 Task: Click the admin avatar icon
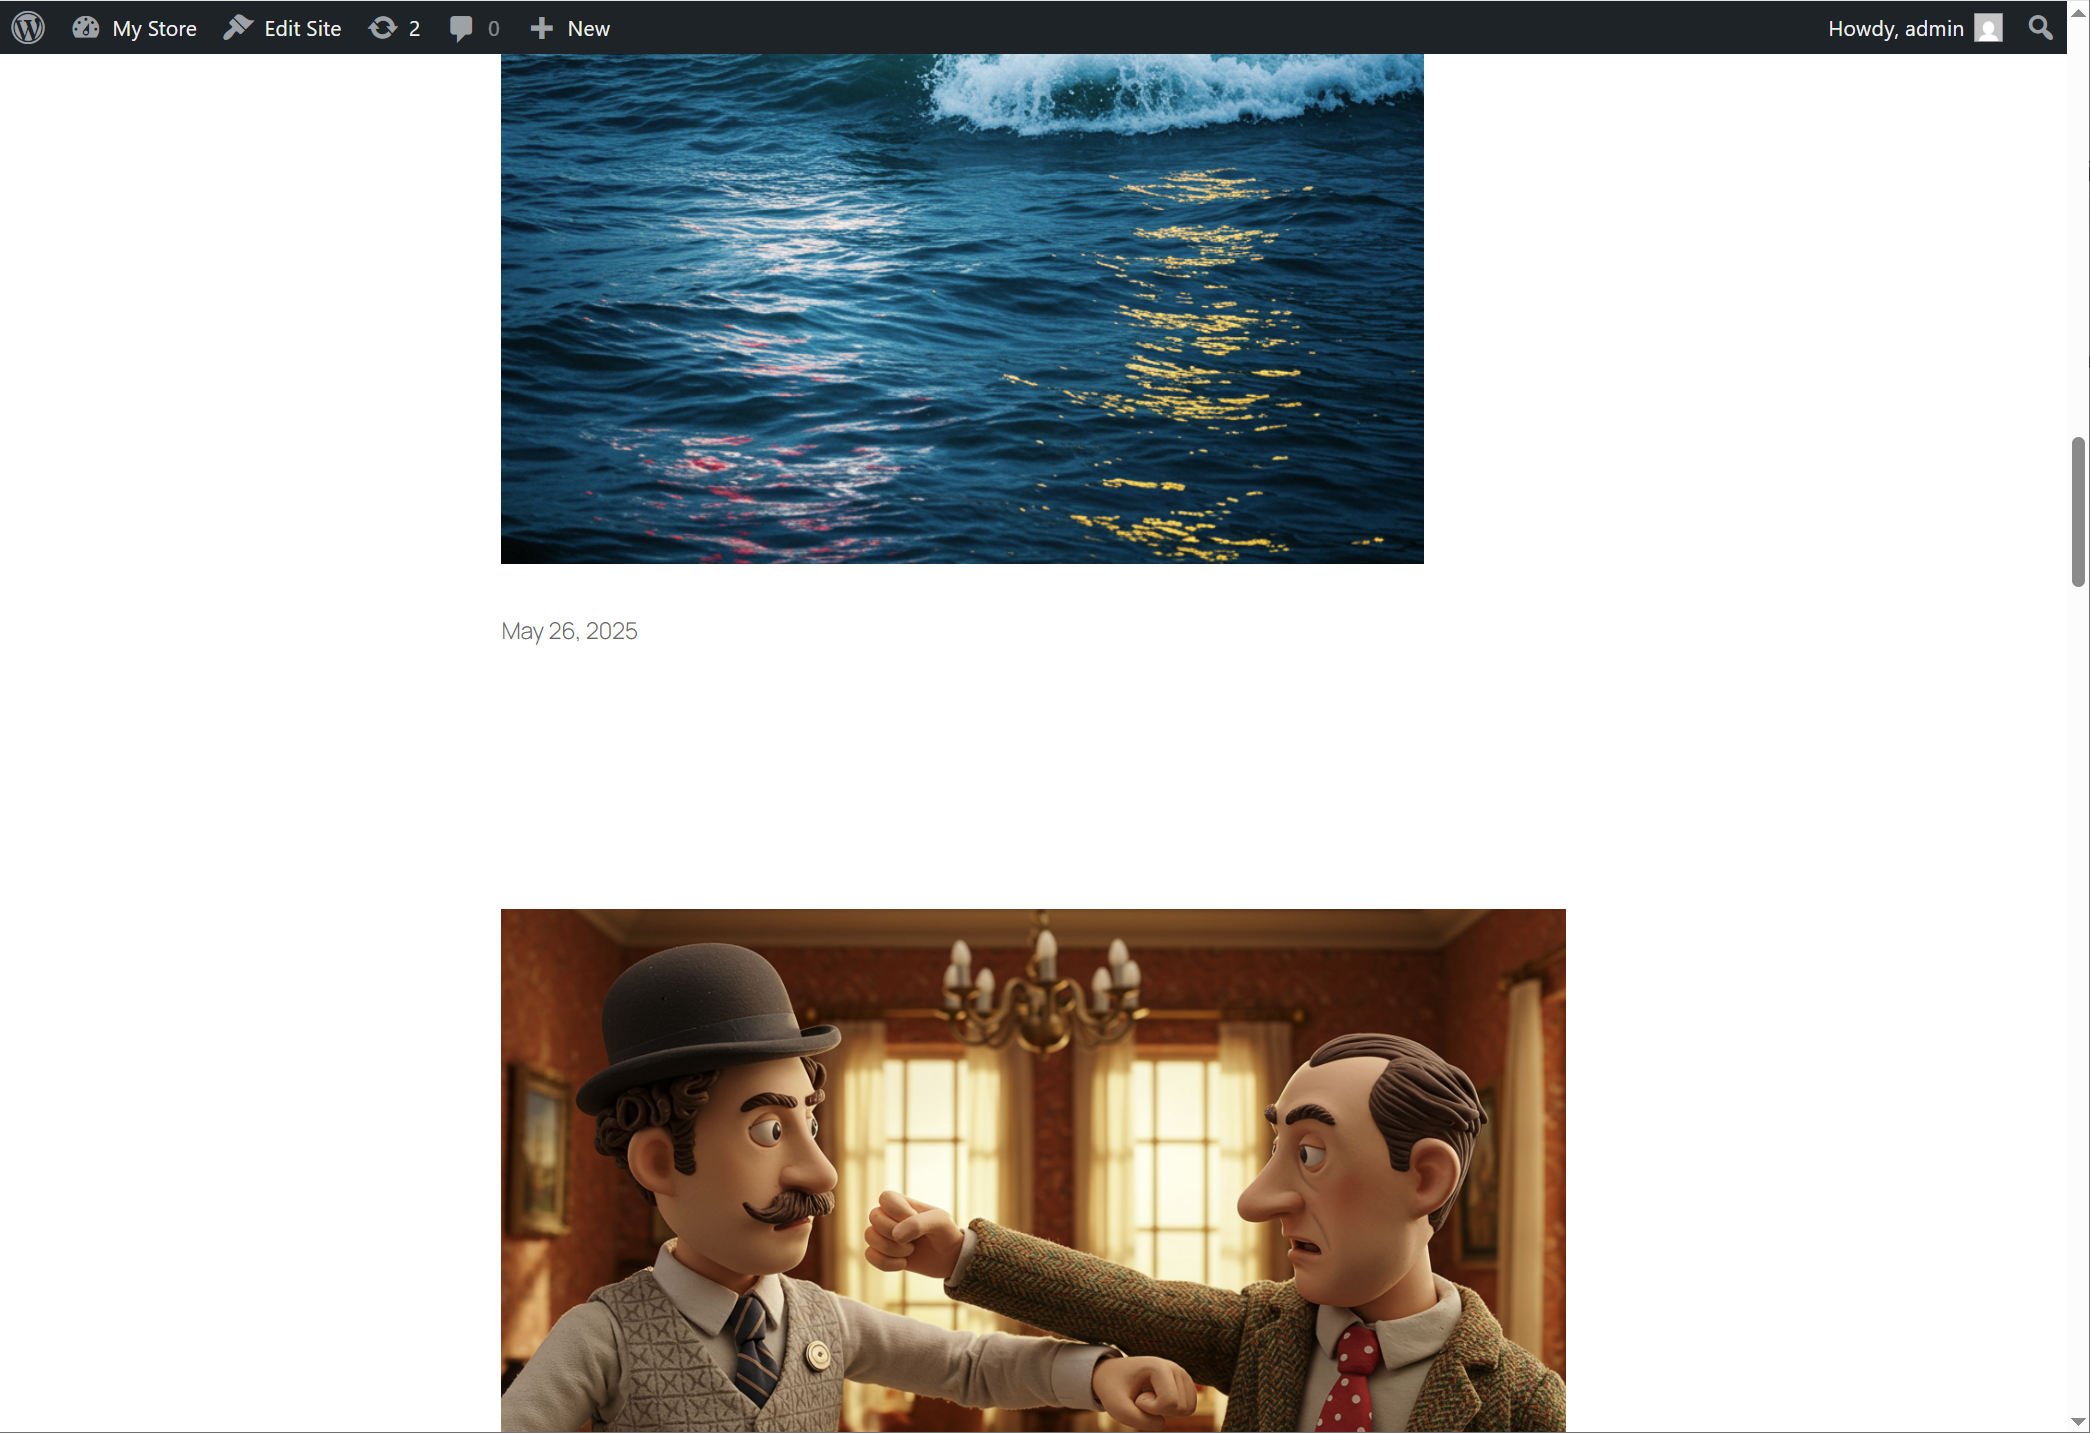point(1988,27)
